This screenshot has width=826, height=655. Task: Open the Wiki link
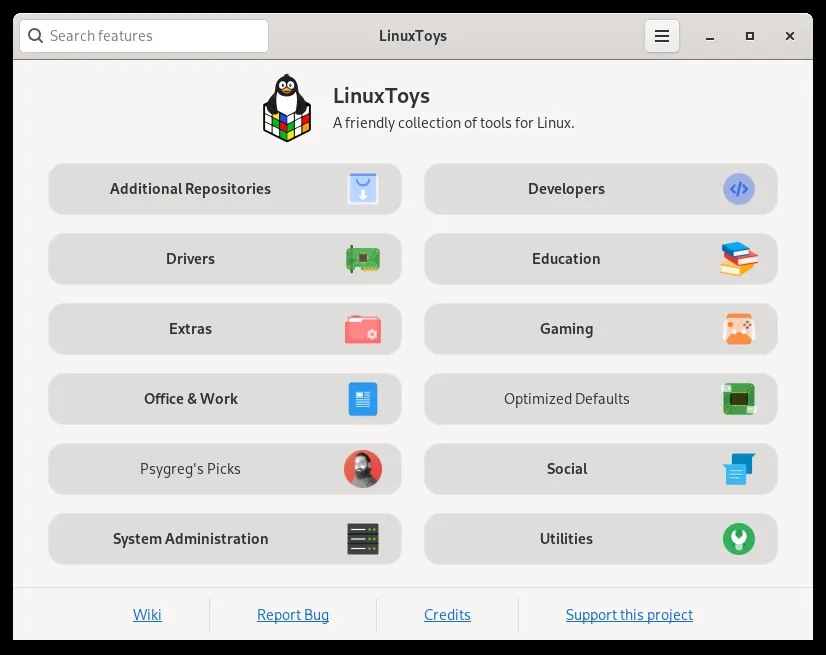(x=147, y=615)
